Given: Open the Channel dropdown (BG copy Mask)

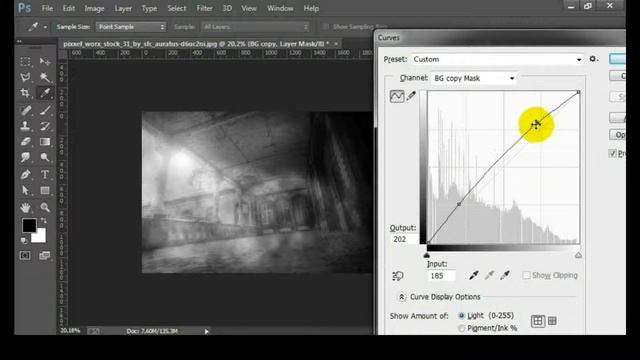Looking at the screenshot, I should coord(473,78).
